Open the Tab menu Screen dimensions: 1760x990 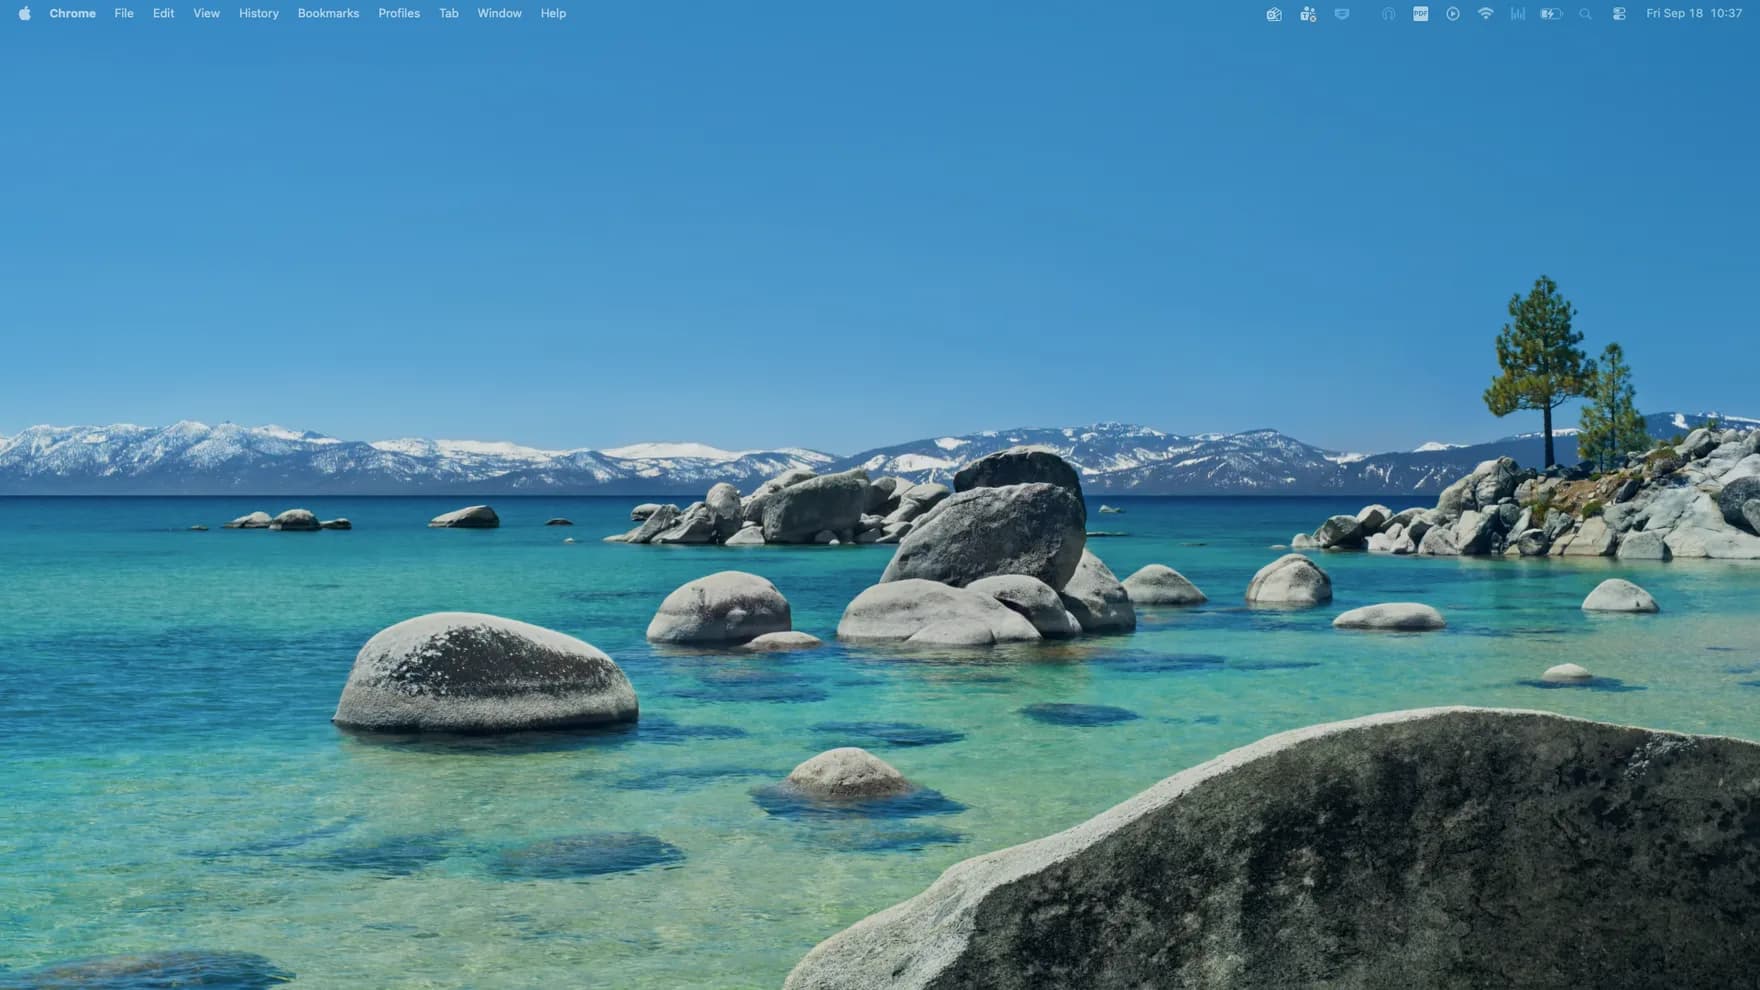pyautogui.click(x=449, y=13)
